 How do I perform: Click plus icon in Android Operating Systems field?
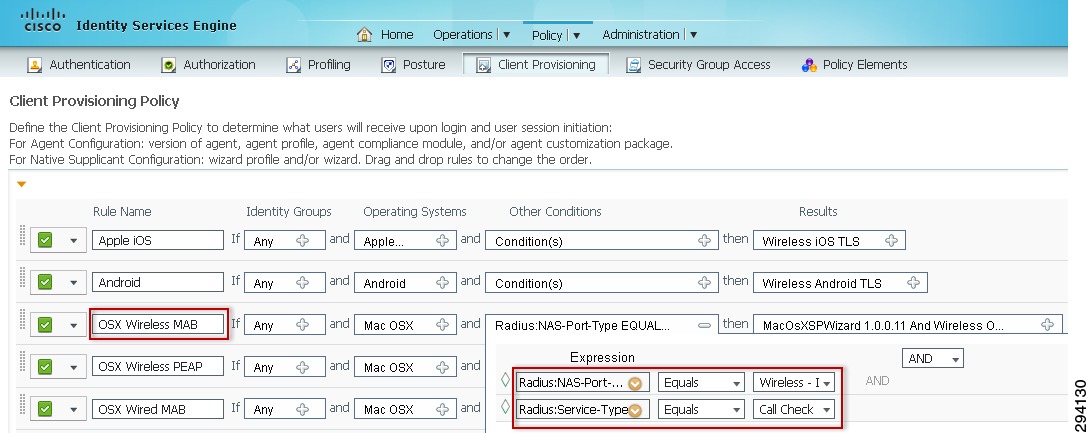pyautogui.click(x=442, y=282)
